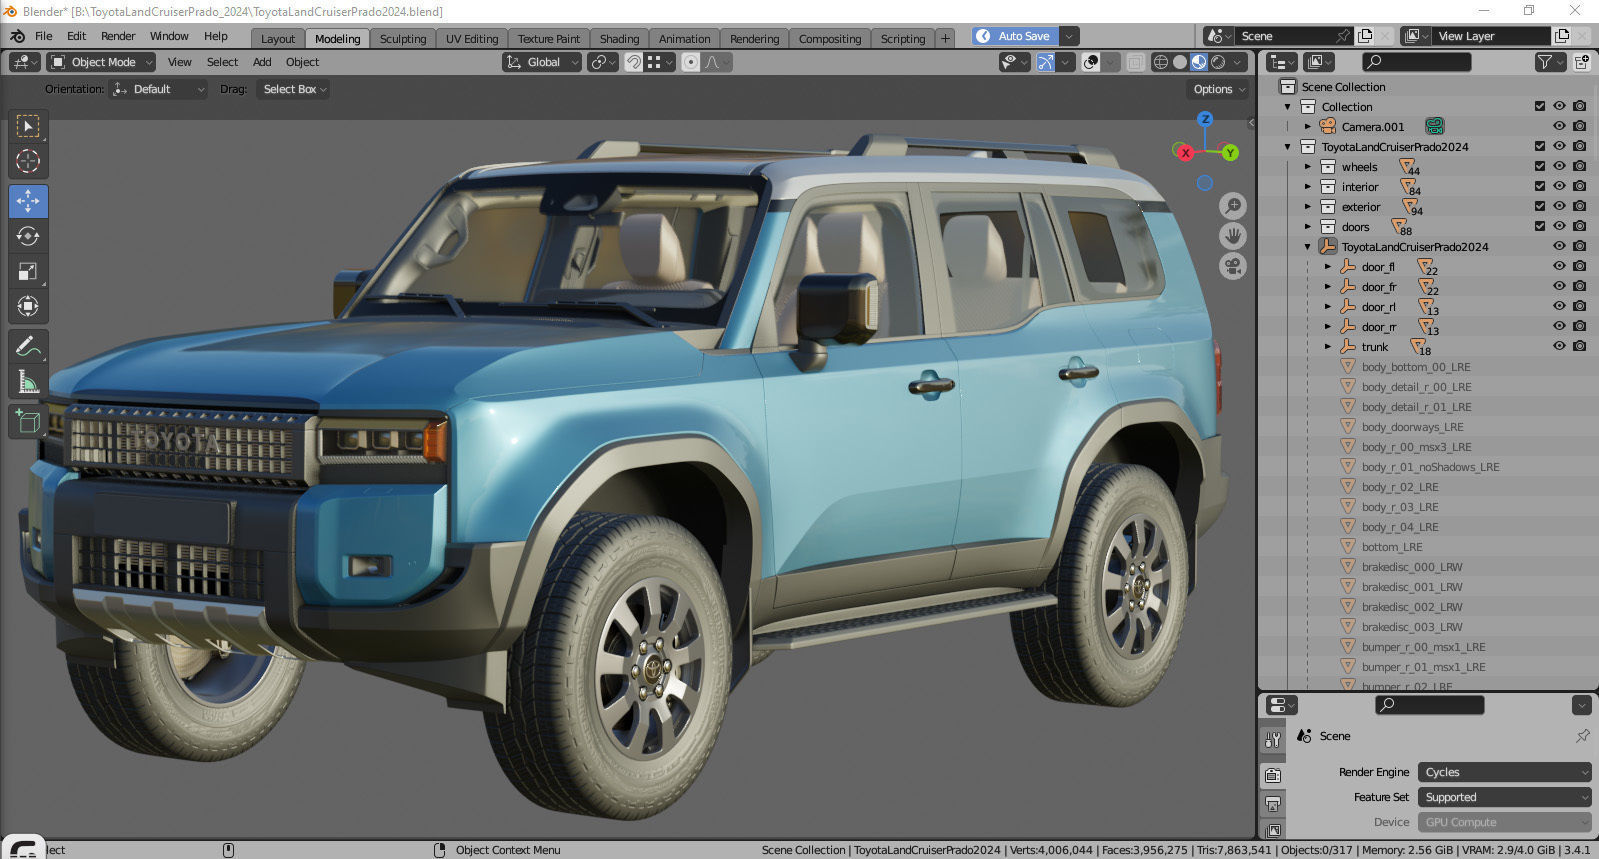Expand the interior collection
This screenshot has width=1599, height=859.
(1307, 187)
